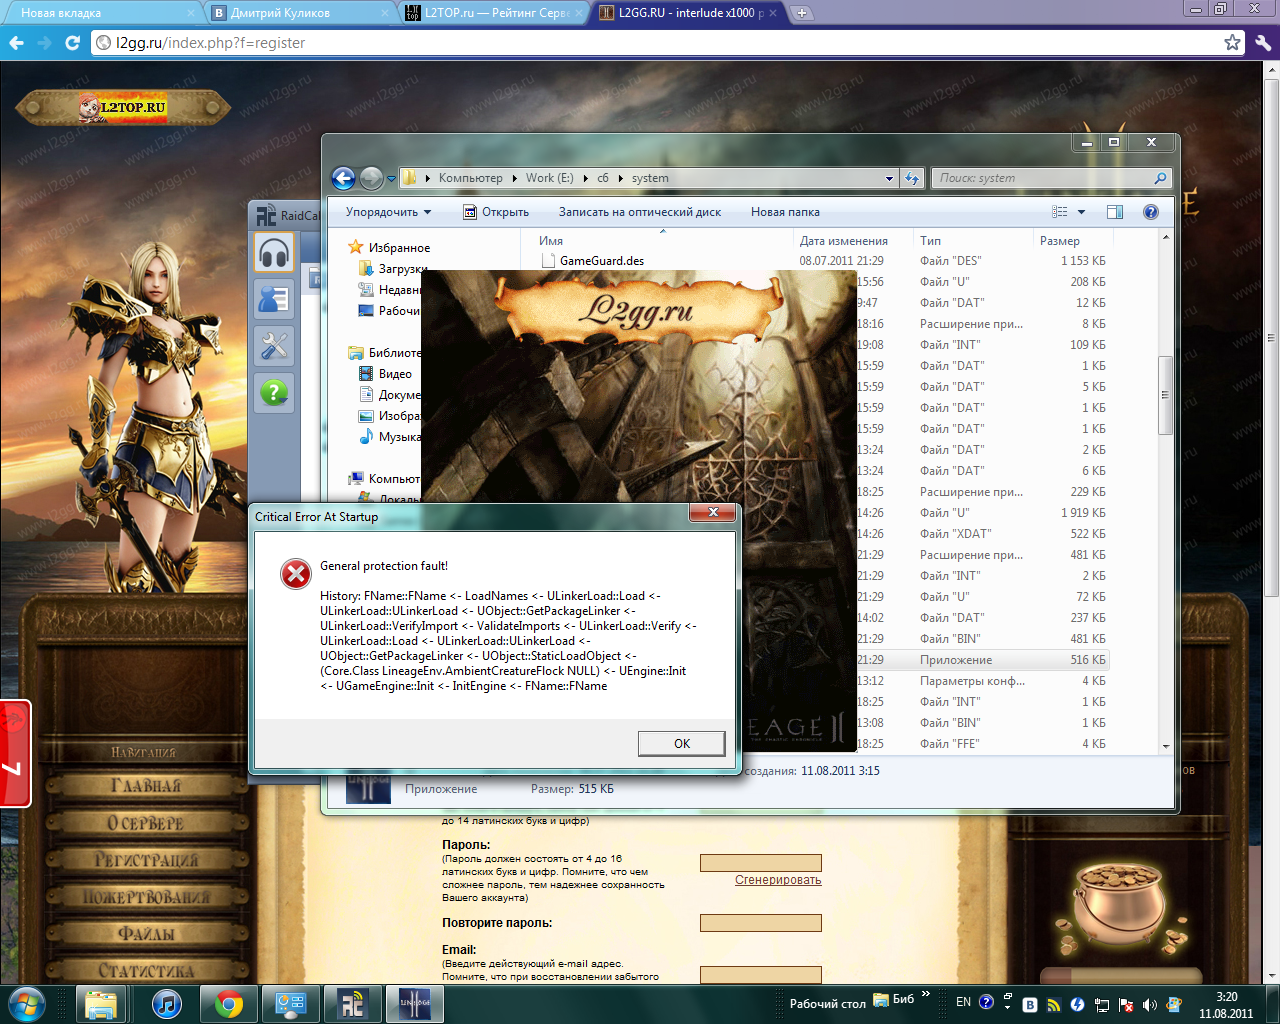
Task: Click the Повторите пароль input field
Action: pyautogui.click(x=761, y=923)
